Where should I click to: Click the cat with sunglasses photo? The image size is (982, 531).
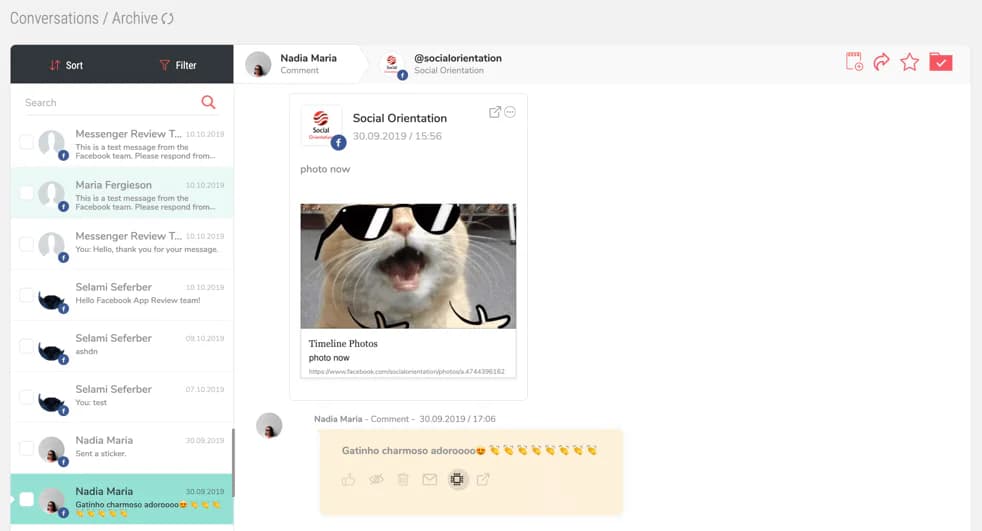click(x=408, y=266)
